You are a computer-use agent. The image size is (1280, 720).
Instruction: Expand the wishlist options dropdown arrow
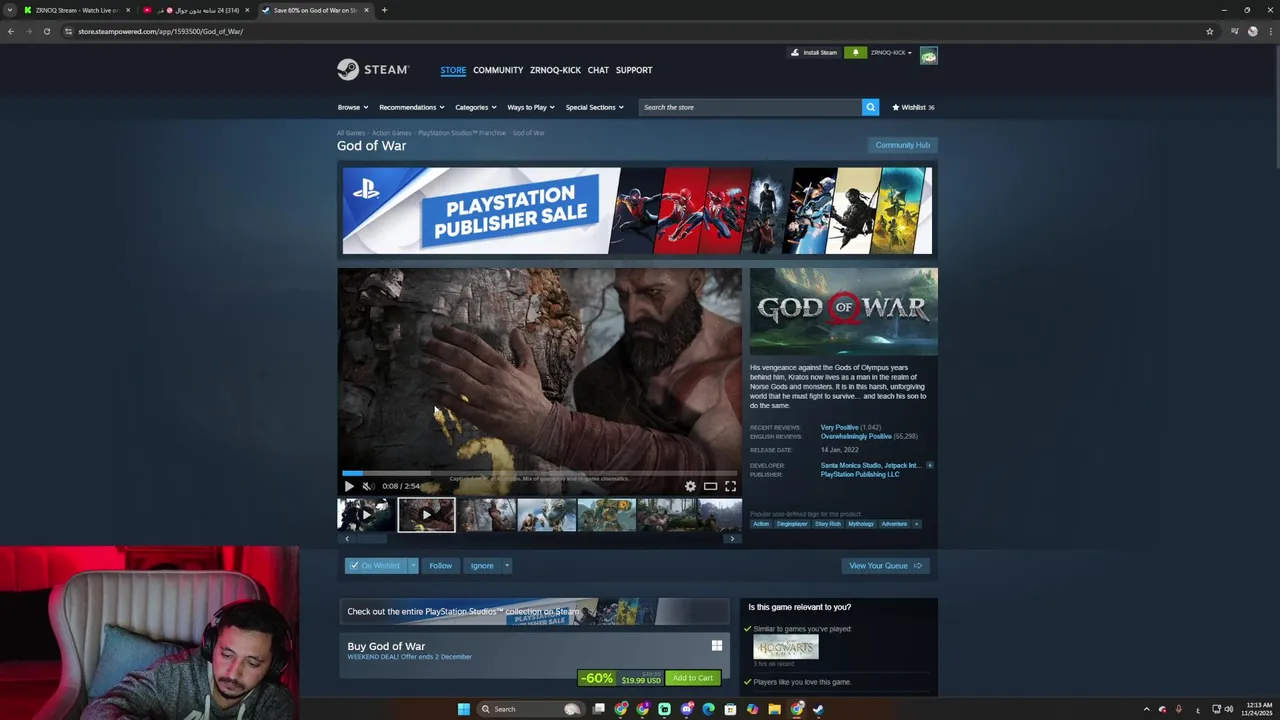[x=412, y=566]
